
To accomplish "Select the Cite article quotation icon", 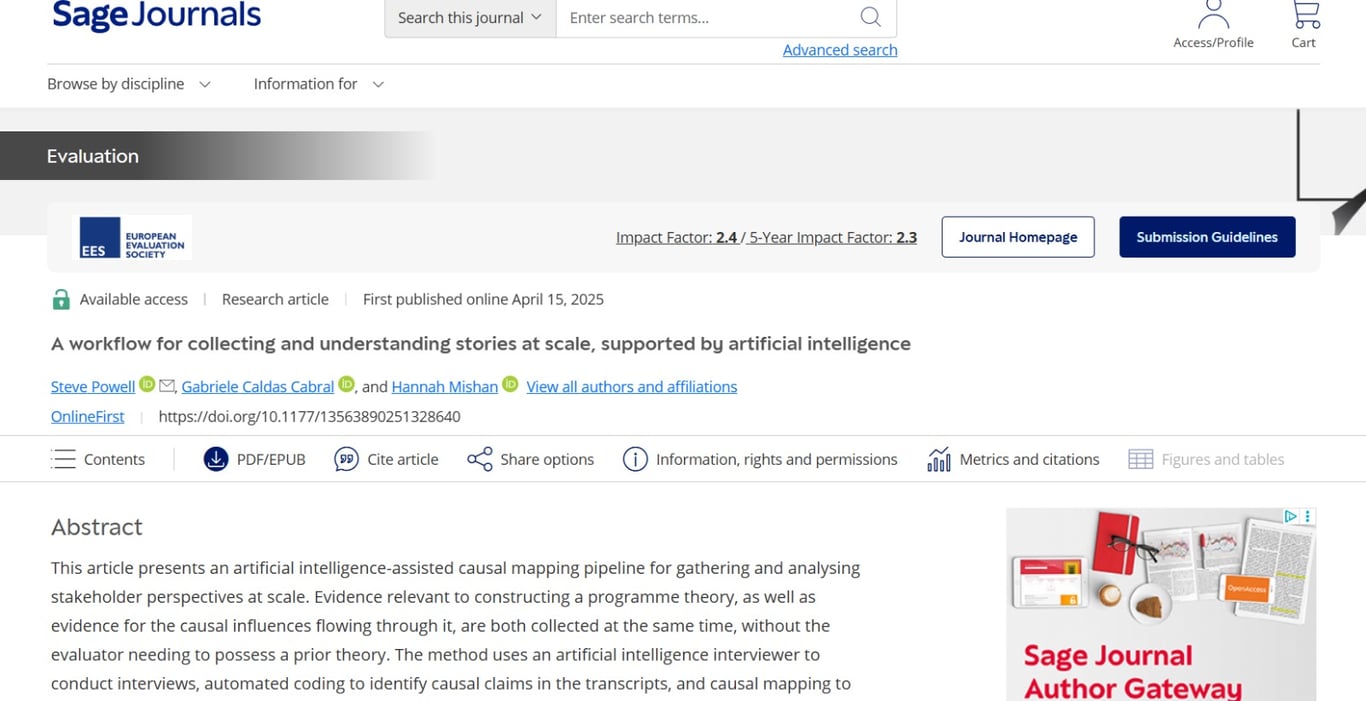I will click(346, 459).
